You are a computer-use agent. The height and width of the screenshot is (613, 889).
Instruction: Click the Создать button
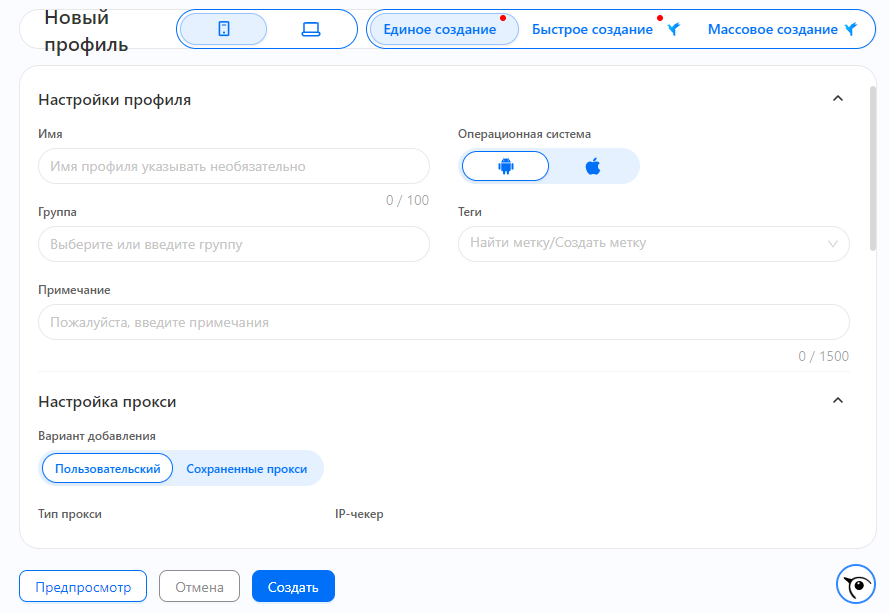tap(293, 586)
